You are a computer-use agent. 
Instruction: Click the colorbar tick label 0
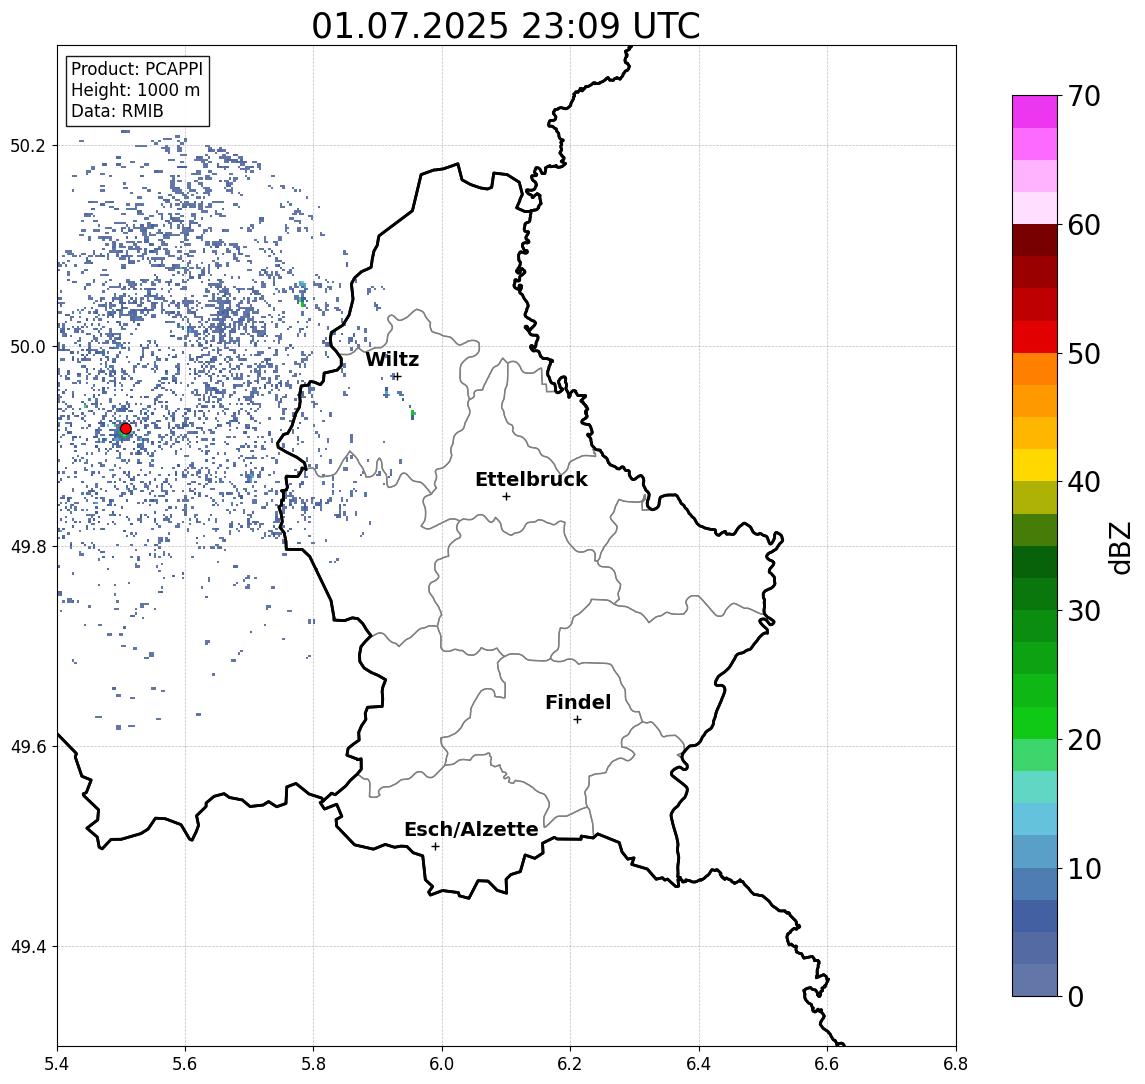(1076, 996)
